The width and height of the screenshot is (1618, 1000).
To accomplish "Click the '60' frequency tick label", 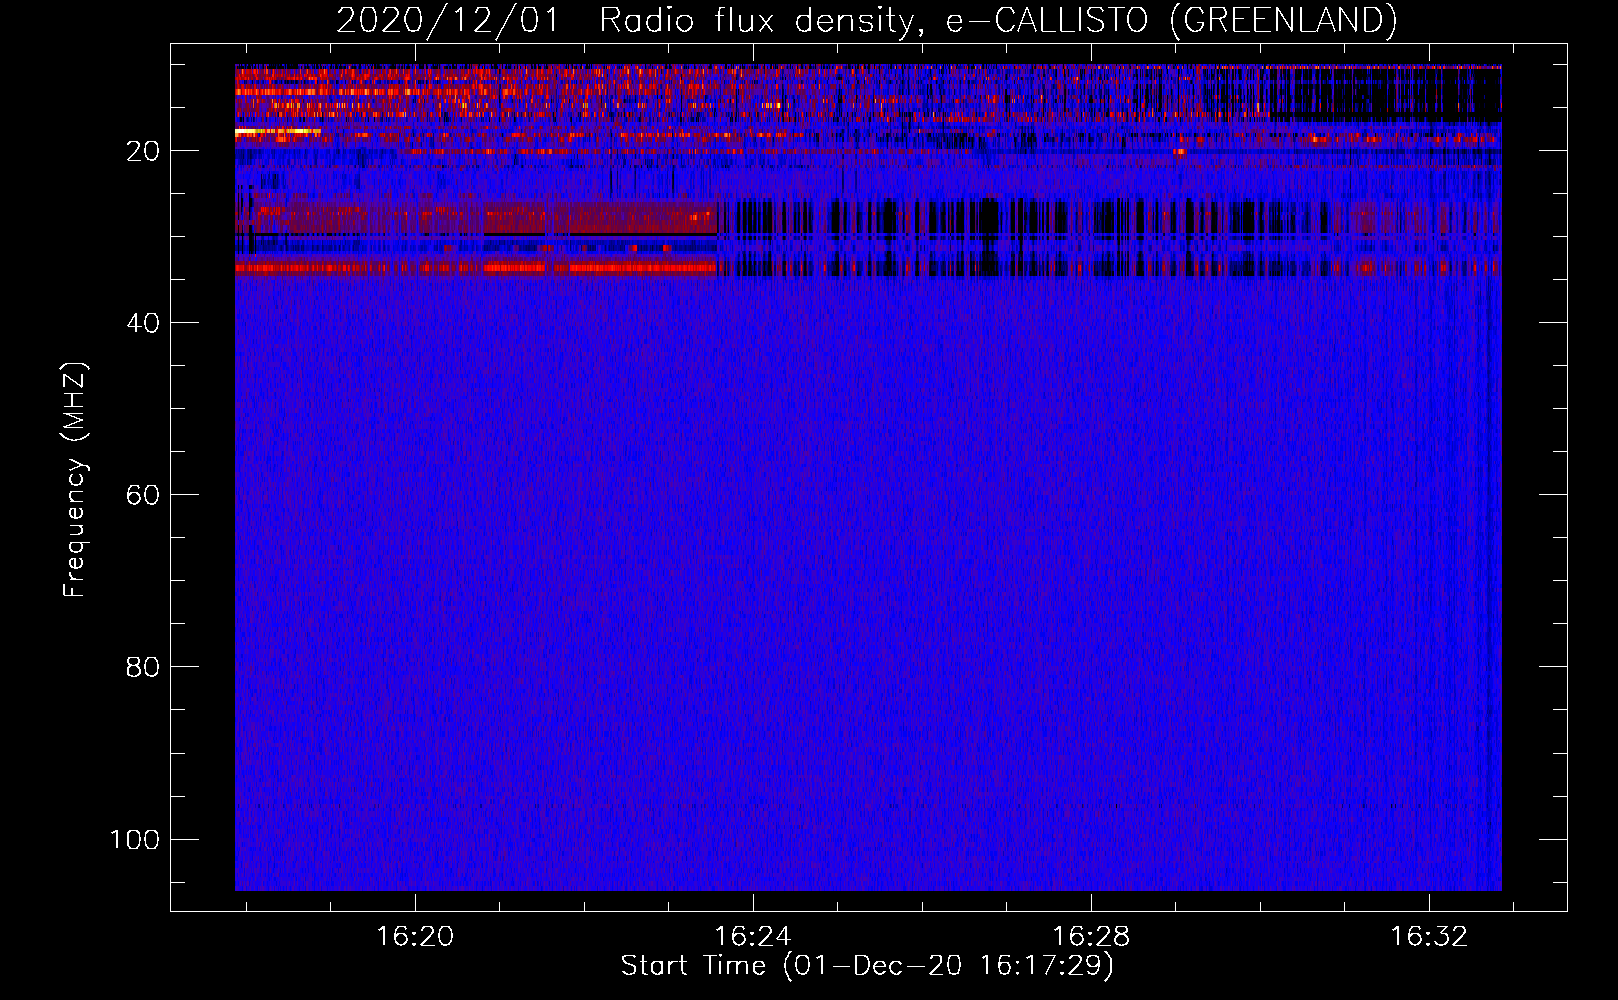I will pos(143,495).
